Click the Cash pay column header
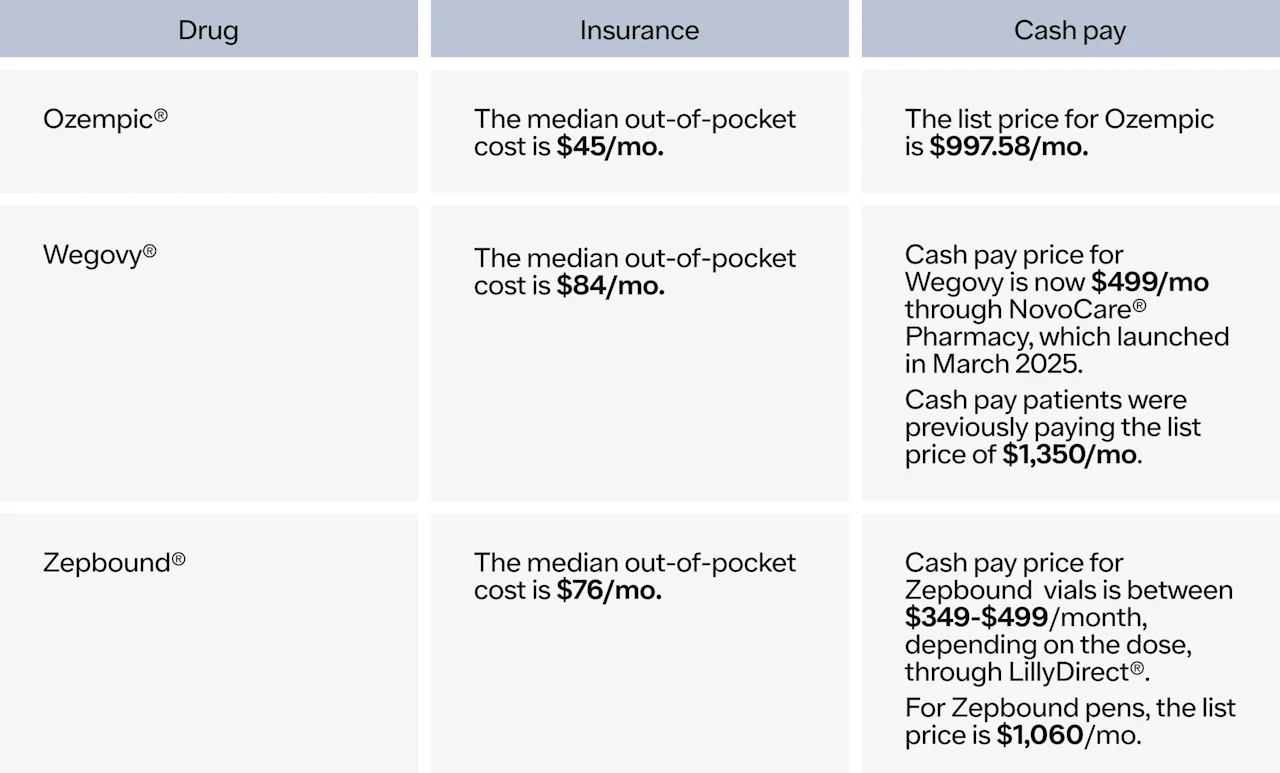 pos(1069,30)
